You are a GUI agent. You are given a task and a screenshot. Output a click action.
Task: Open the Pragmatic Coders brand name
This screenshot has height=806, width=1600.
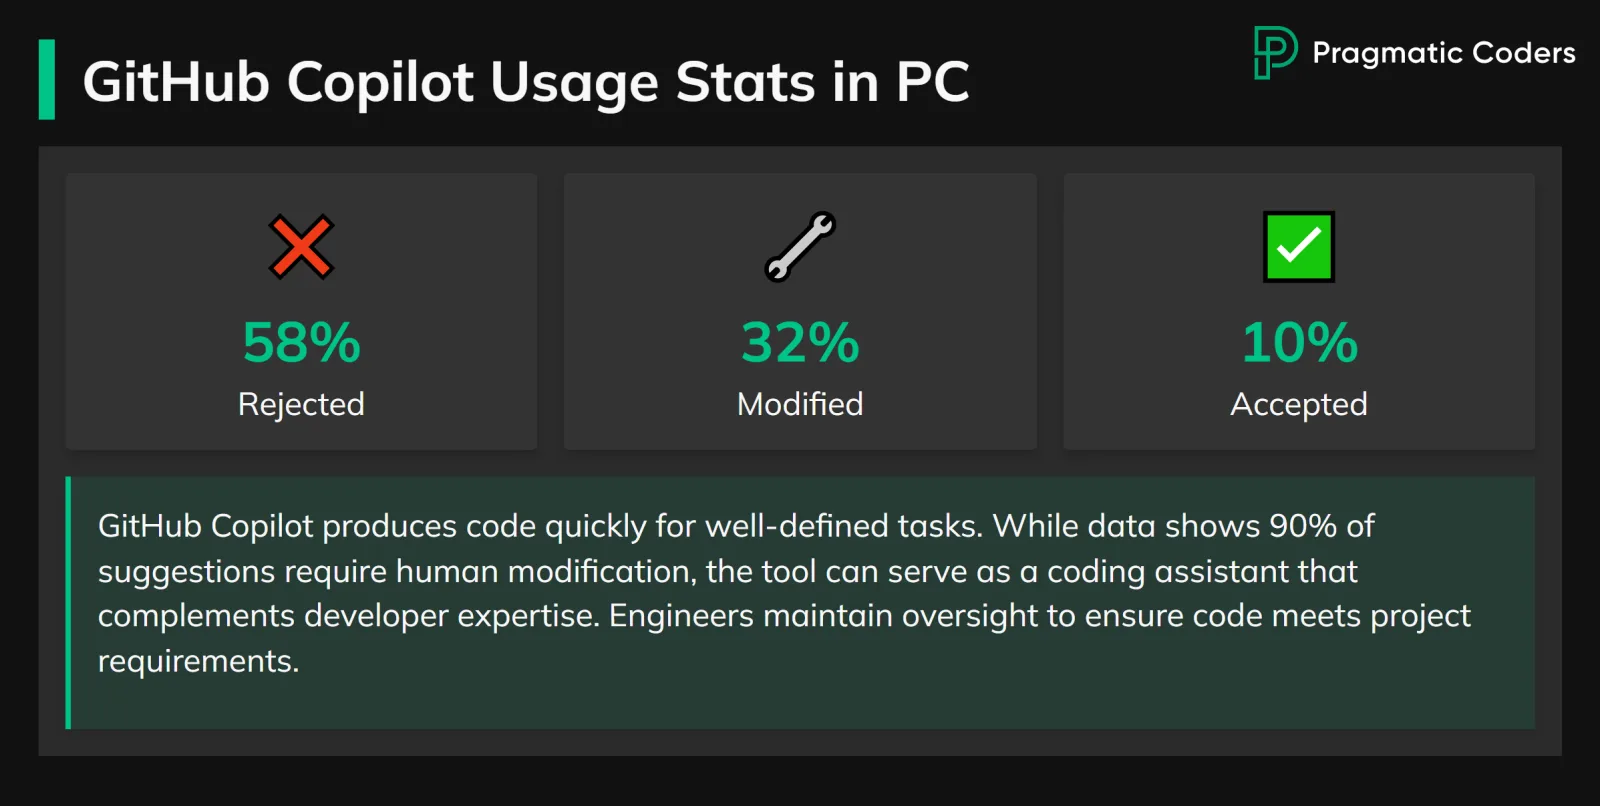[1443, 53]
